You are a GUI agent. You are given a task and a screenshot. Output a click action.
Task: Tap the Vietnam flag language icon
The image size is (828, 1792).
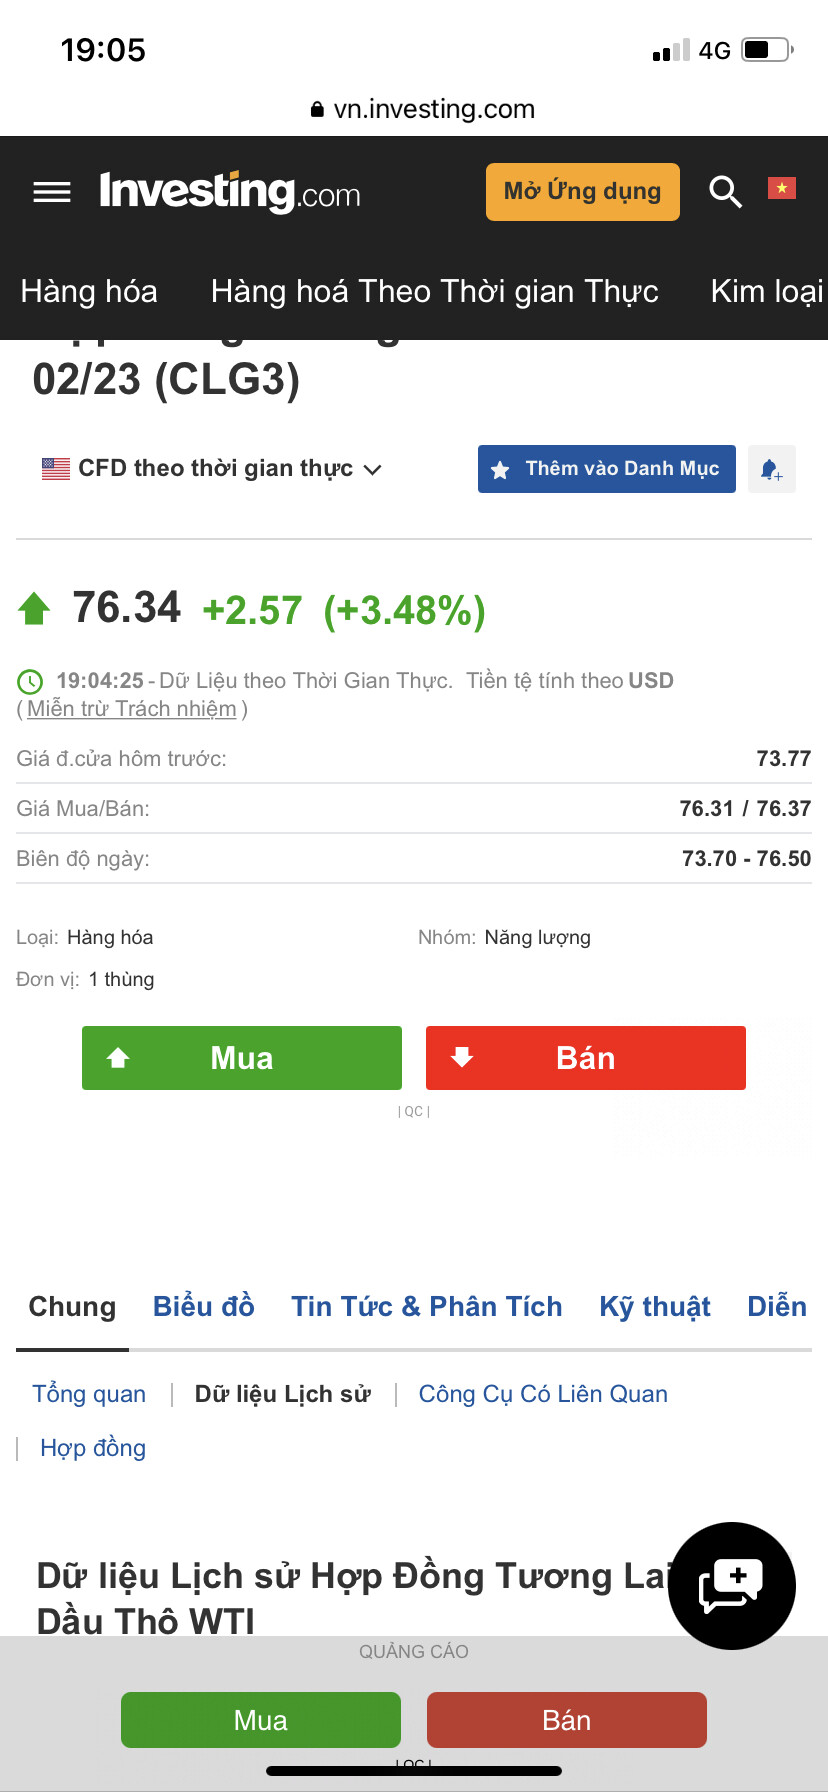[781, 188]
